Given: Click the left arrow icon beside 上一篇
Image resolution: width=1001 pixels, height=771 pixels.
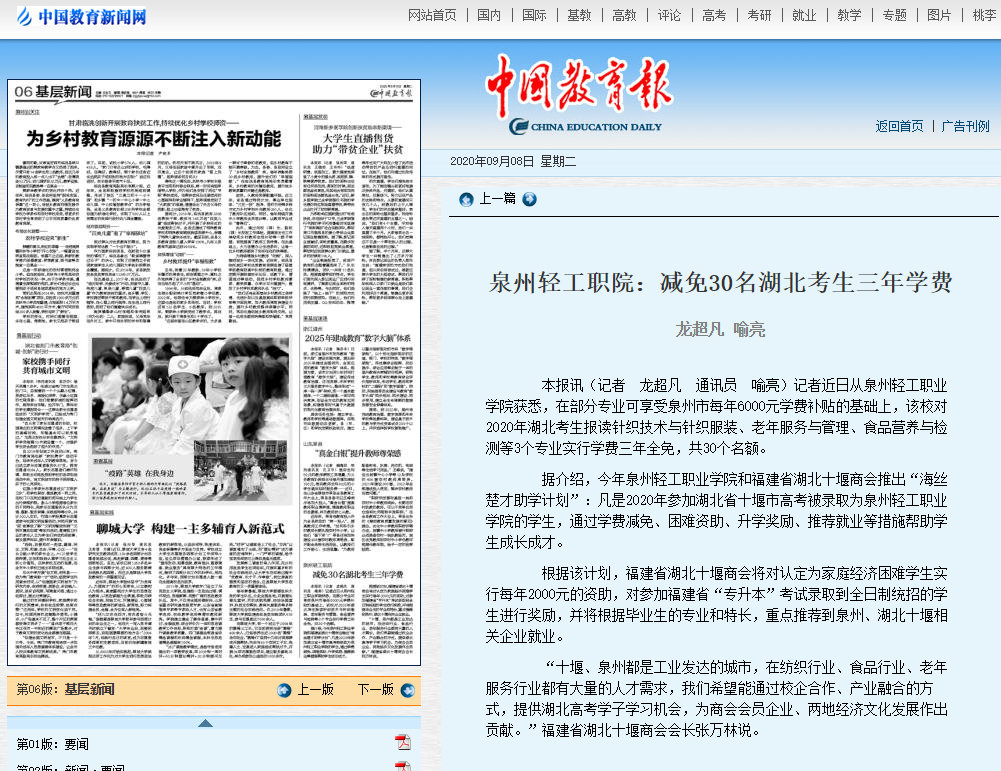Looking at the screenshot, I should [467, 200].
